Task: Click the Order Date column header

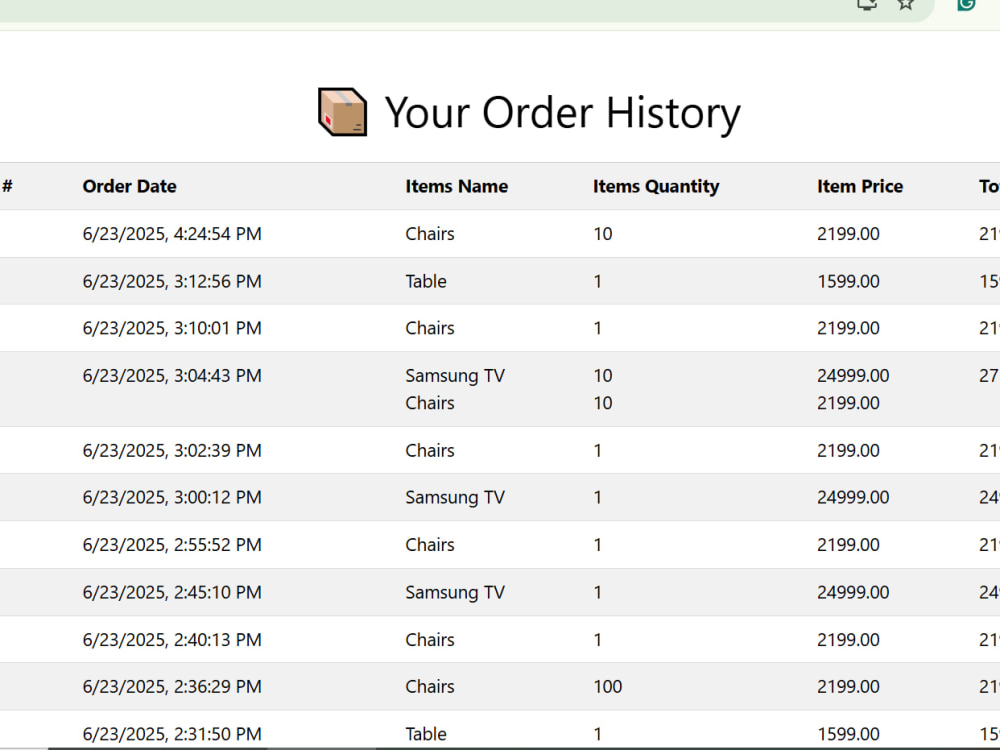Action: pyautogui.click(x=129, y=186)
